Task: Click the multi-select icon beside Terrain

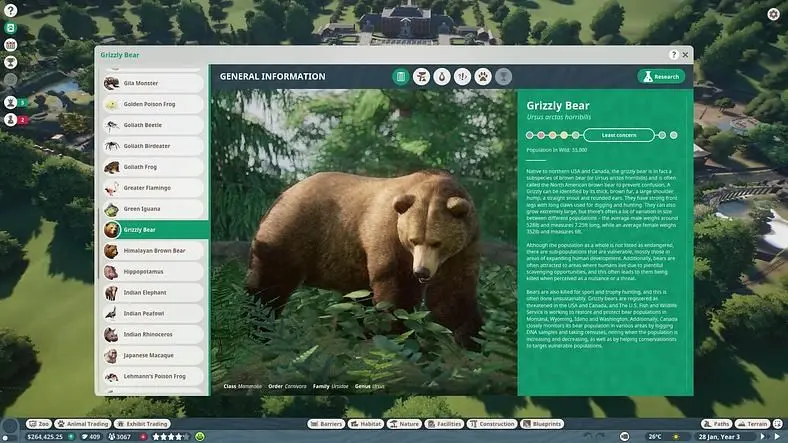Action: point(778,424)
